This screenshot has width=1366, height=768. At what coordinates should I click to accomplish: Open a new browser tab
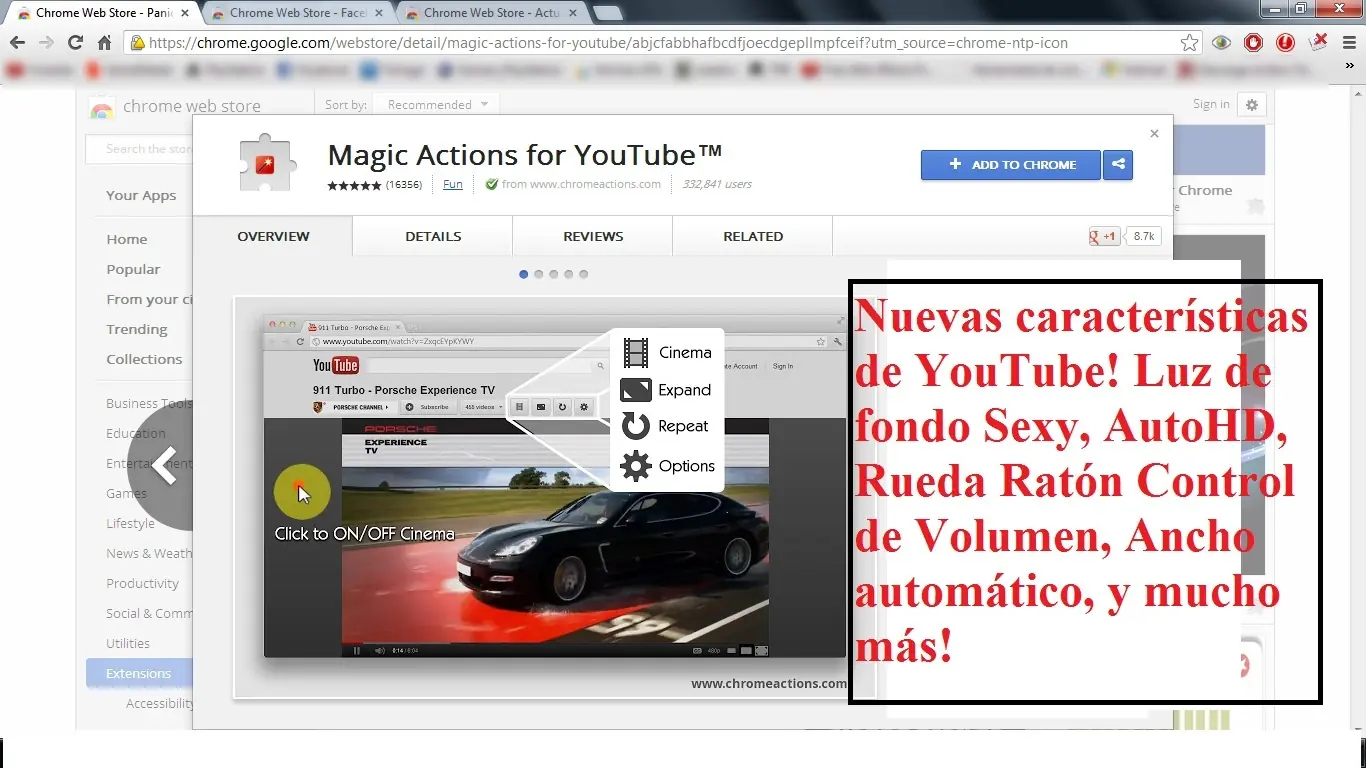click(608, 13)
